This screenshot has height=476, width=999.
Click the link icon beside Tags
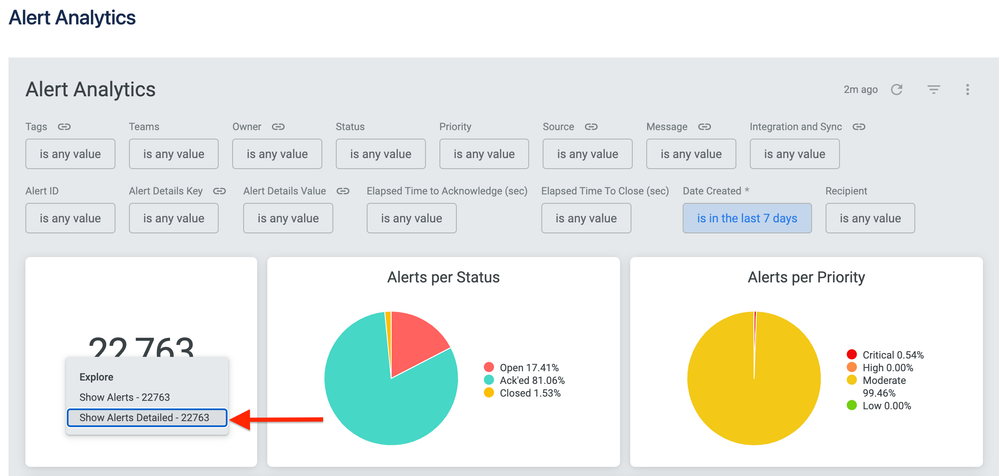[64, 127]
